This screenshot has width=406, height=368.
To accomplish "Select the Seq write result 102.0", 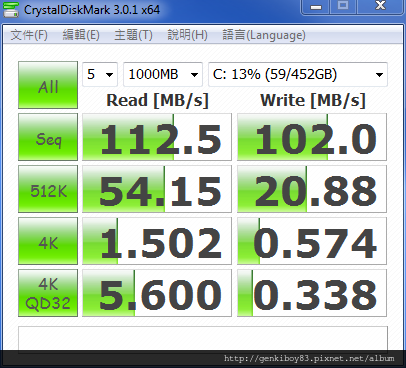I will click(x=312, y=137).
